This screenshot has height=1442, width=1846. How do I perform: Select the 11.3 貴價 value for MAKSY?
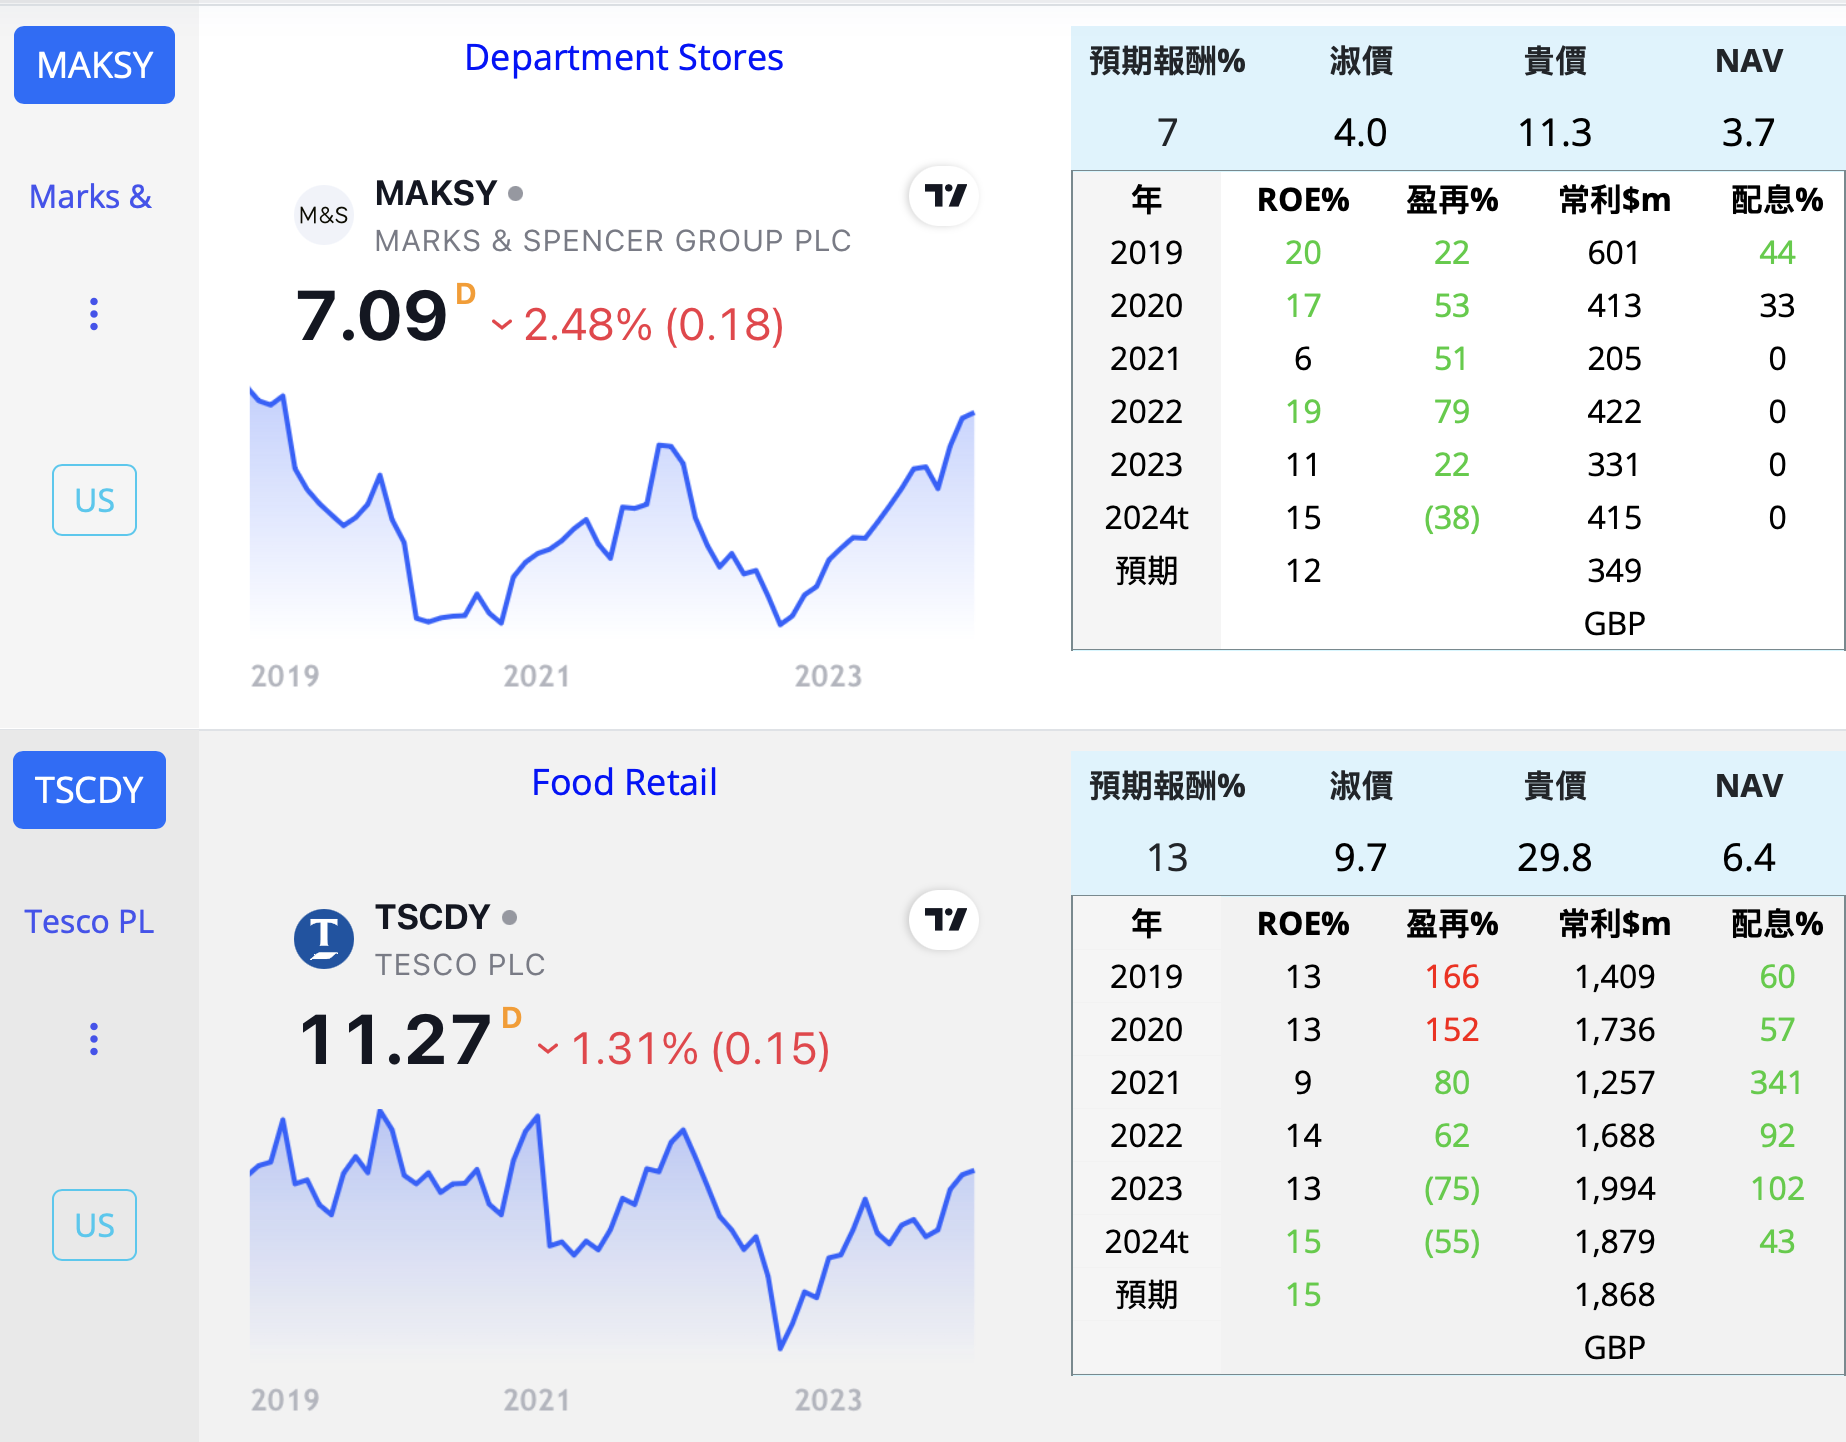[x=1554, y=132]
